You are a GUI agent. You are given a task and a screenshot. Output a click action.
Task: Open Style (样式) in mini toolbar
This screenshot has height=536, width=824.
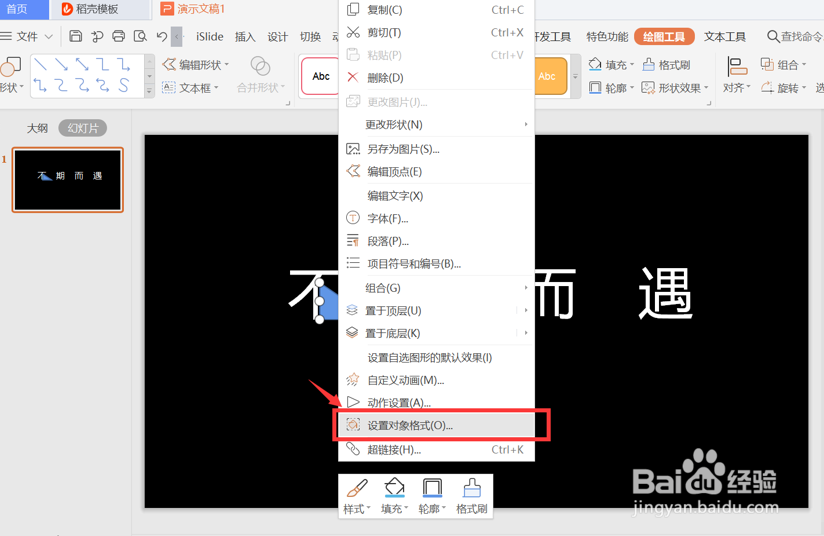[x=357, y=496]
